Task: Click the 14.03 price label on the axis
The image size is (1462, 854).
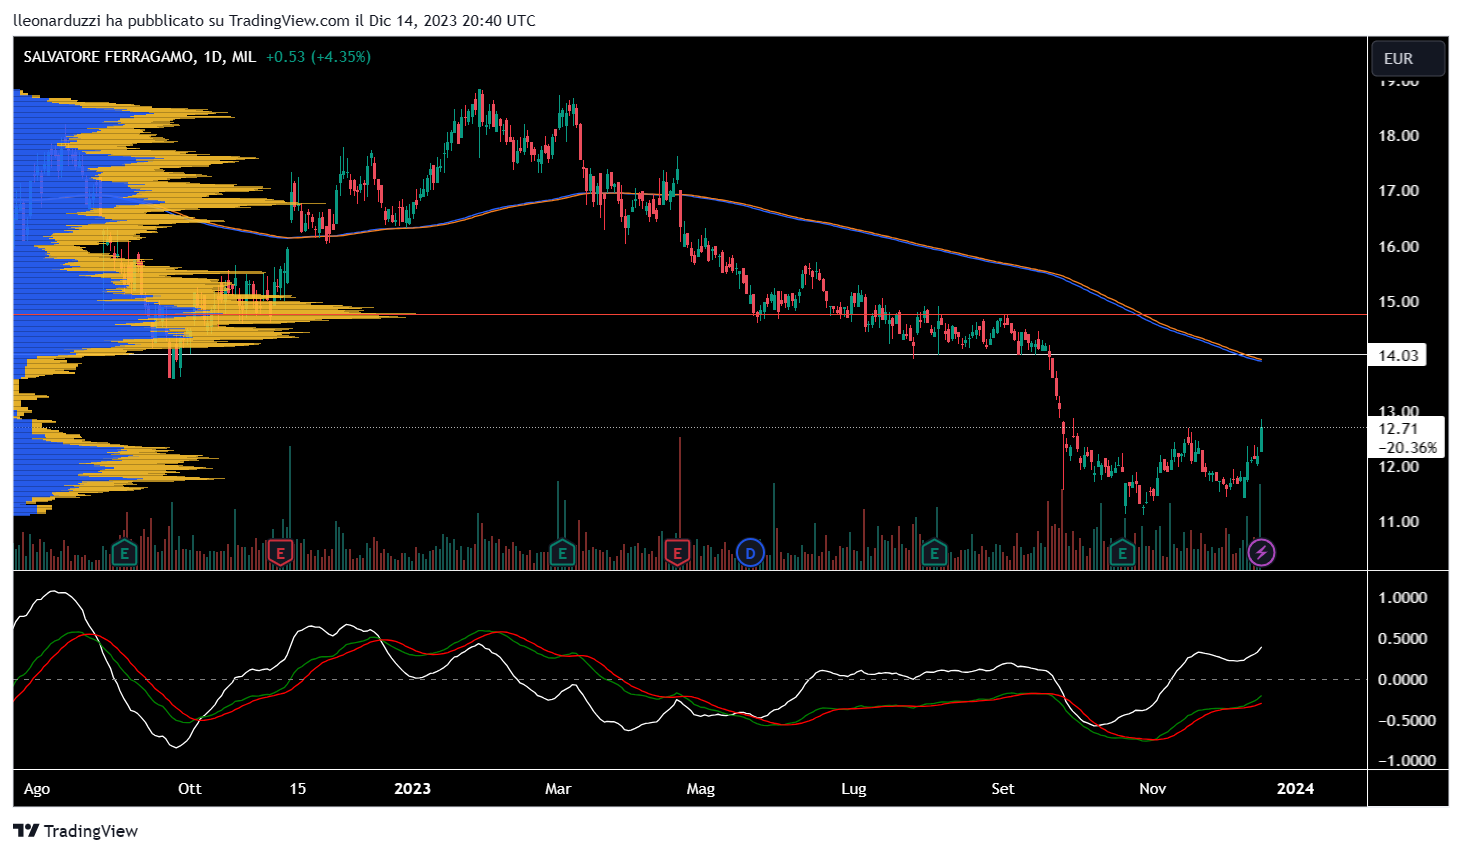Action: click(x=1397, y=355)
